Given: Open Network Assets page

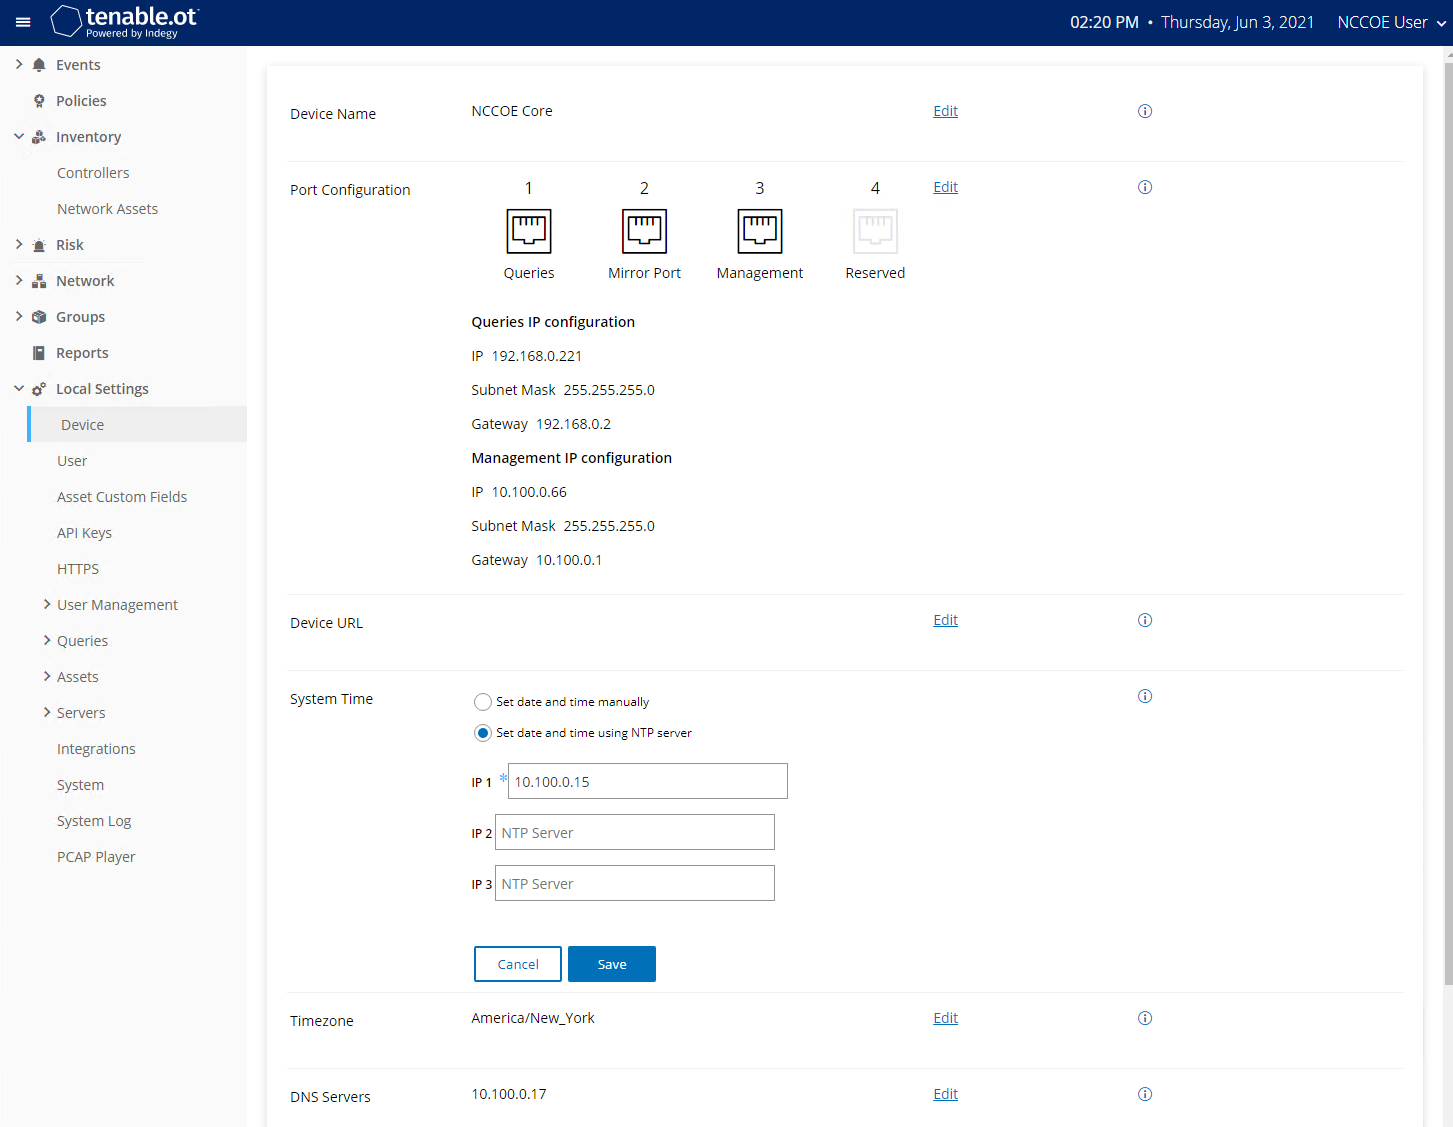Looking at the screenshot, I should pyautogui.click(x=107, y=209).
